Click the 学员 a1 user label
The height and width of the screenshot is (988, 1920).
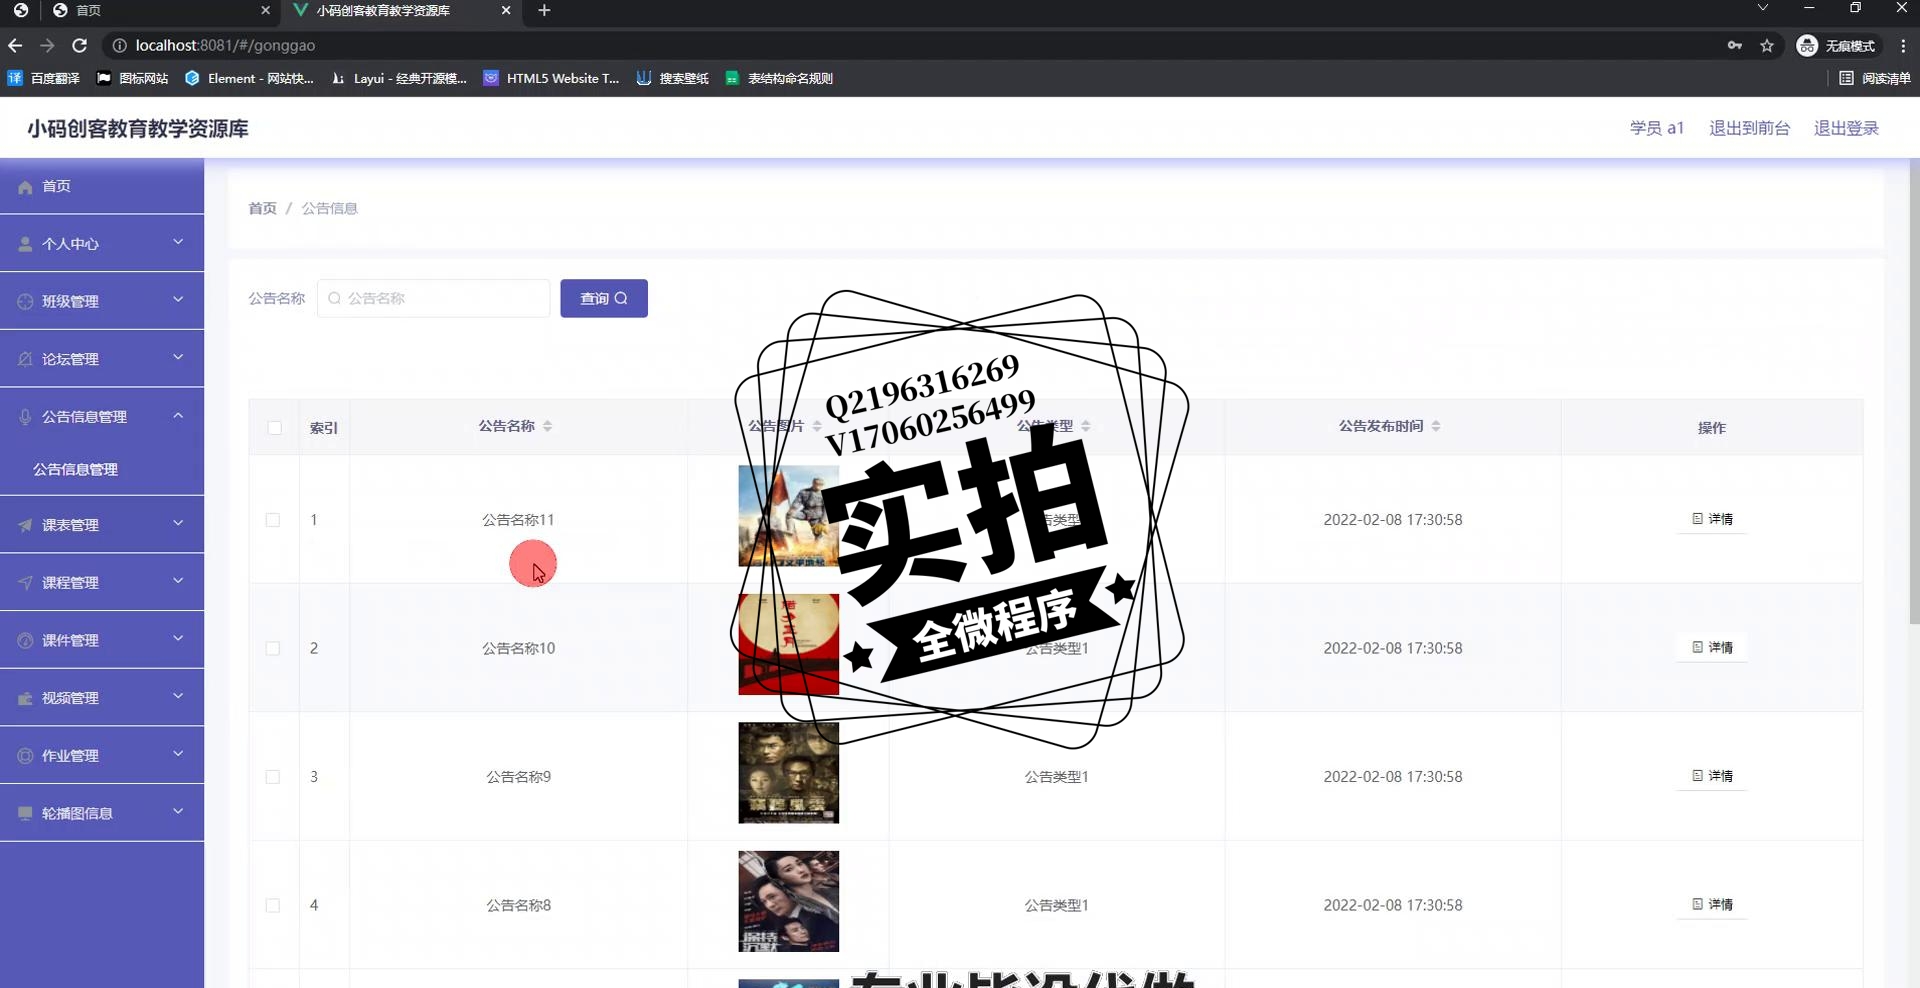pyautogui.click(x=1657, y=128)
